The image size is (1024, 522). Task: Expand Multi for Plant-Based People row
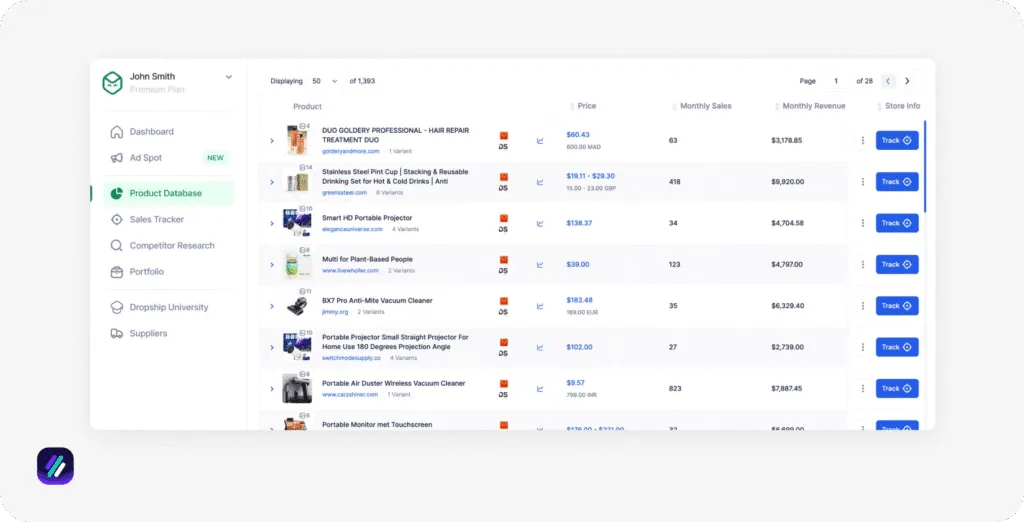click(x=272, y=265)
